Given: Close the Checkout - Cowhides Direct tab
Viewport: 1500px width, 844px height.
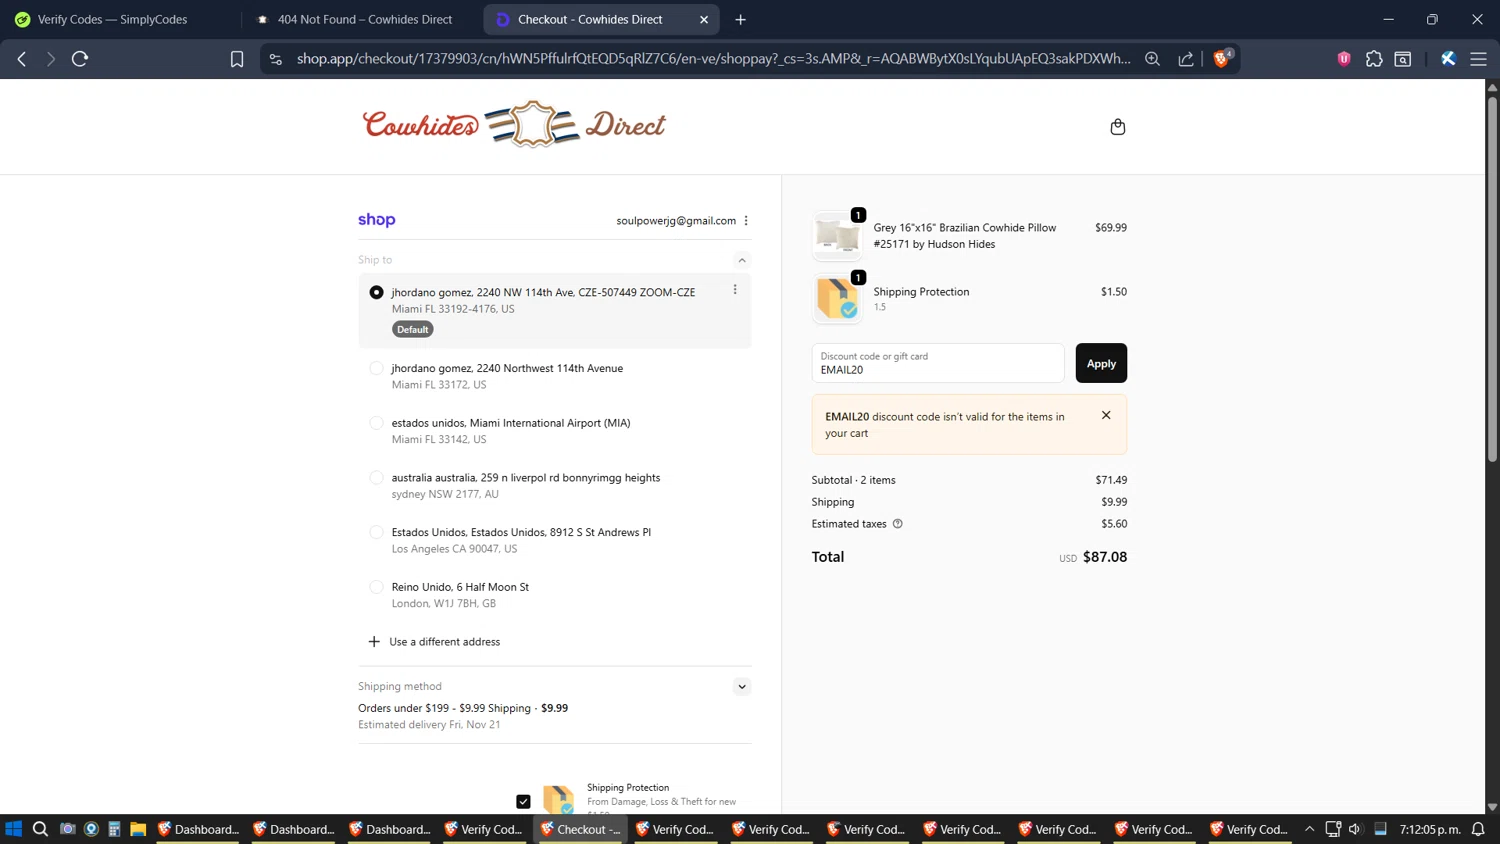Looking at the screenshot, I should [704, 19].
